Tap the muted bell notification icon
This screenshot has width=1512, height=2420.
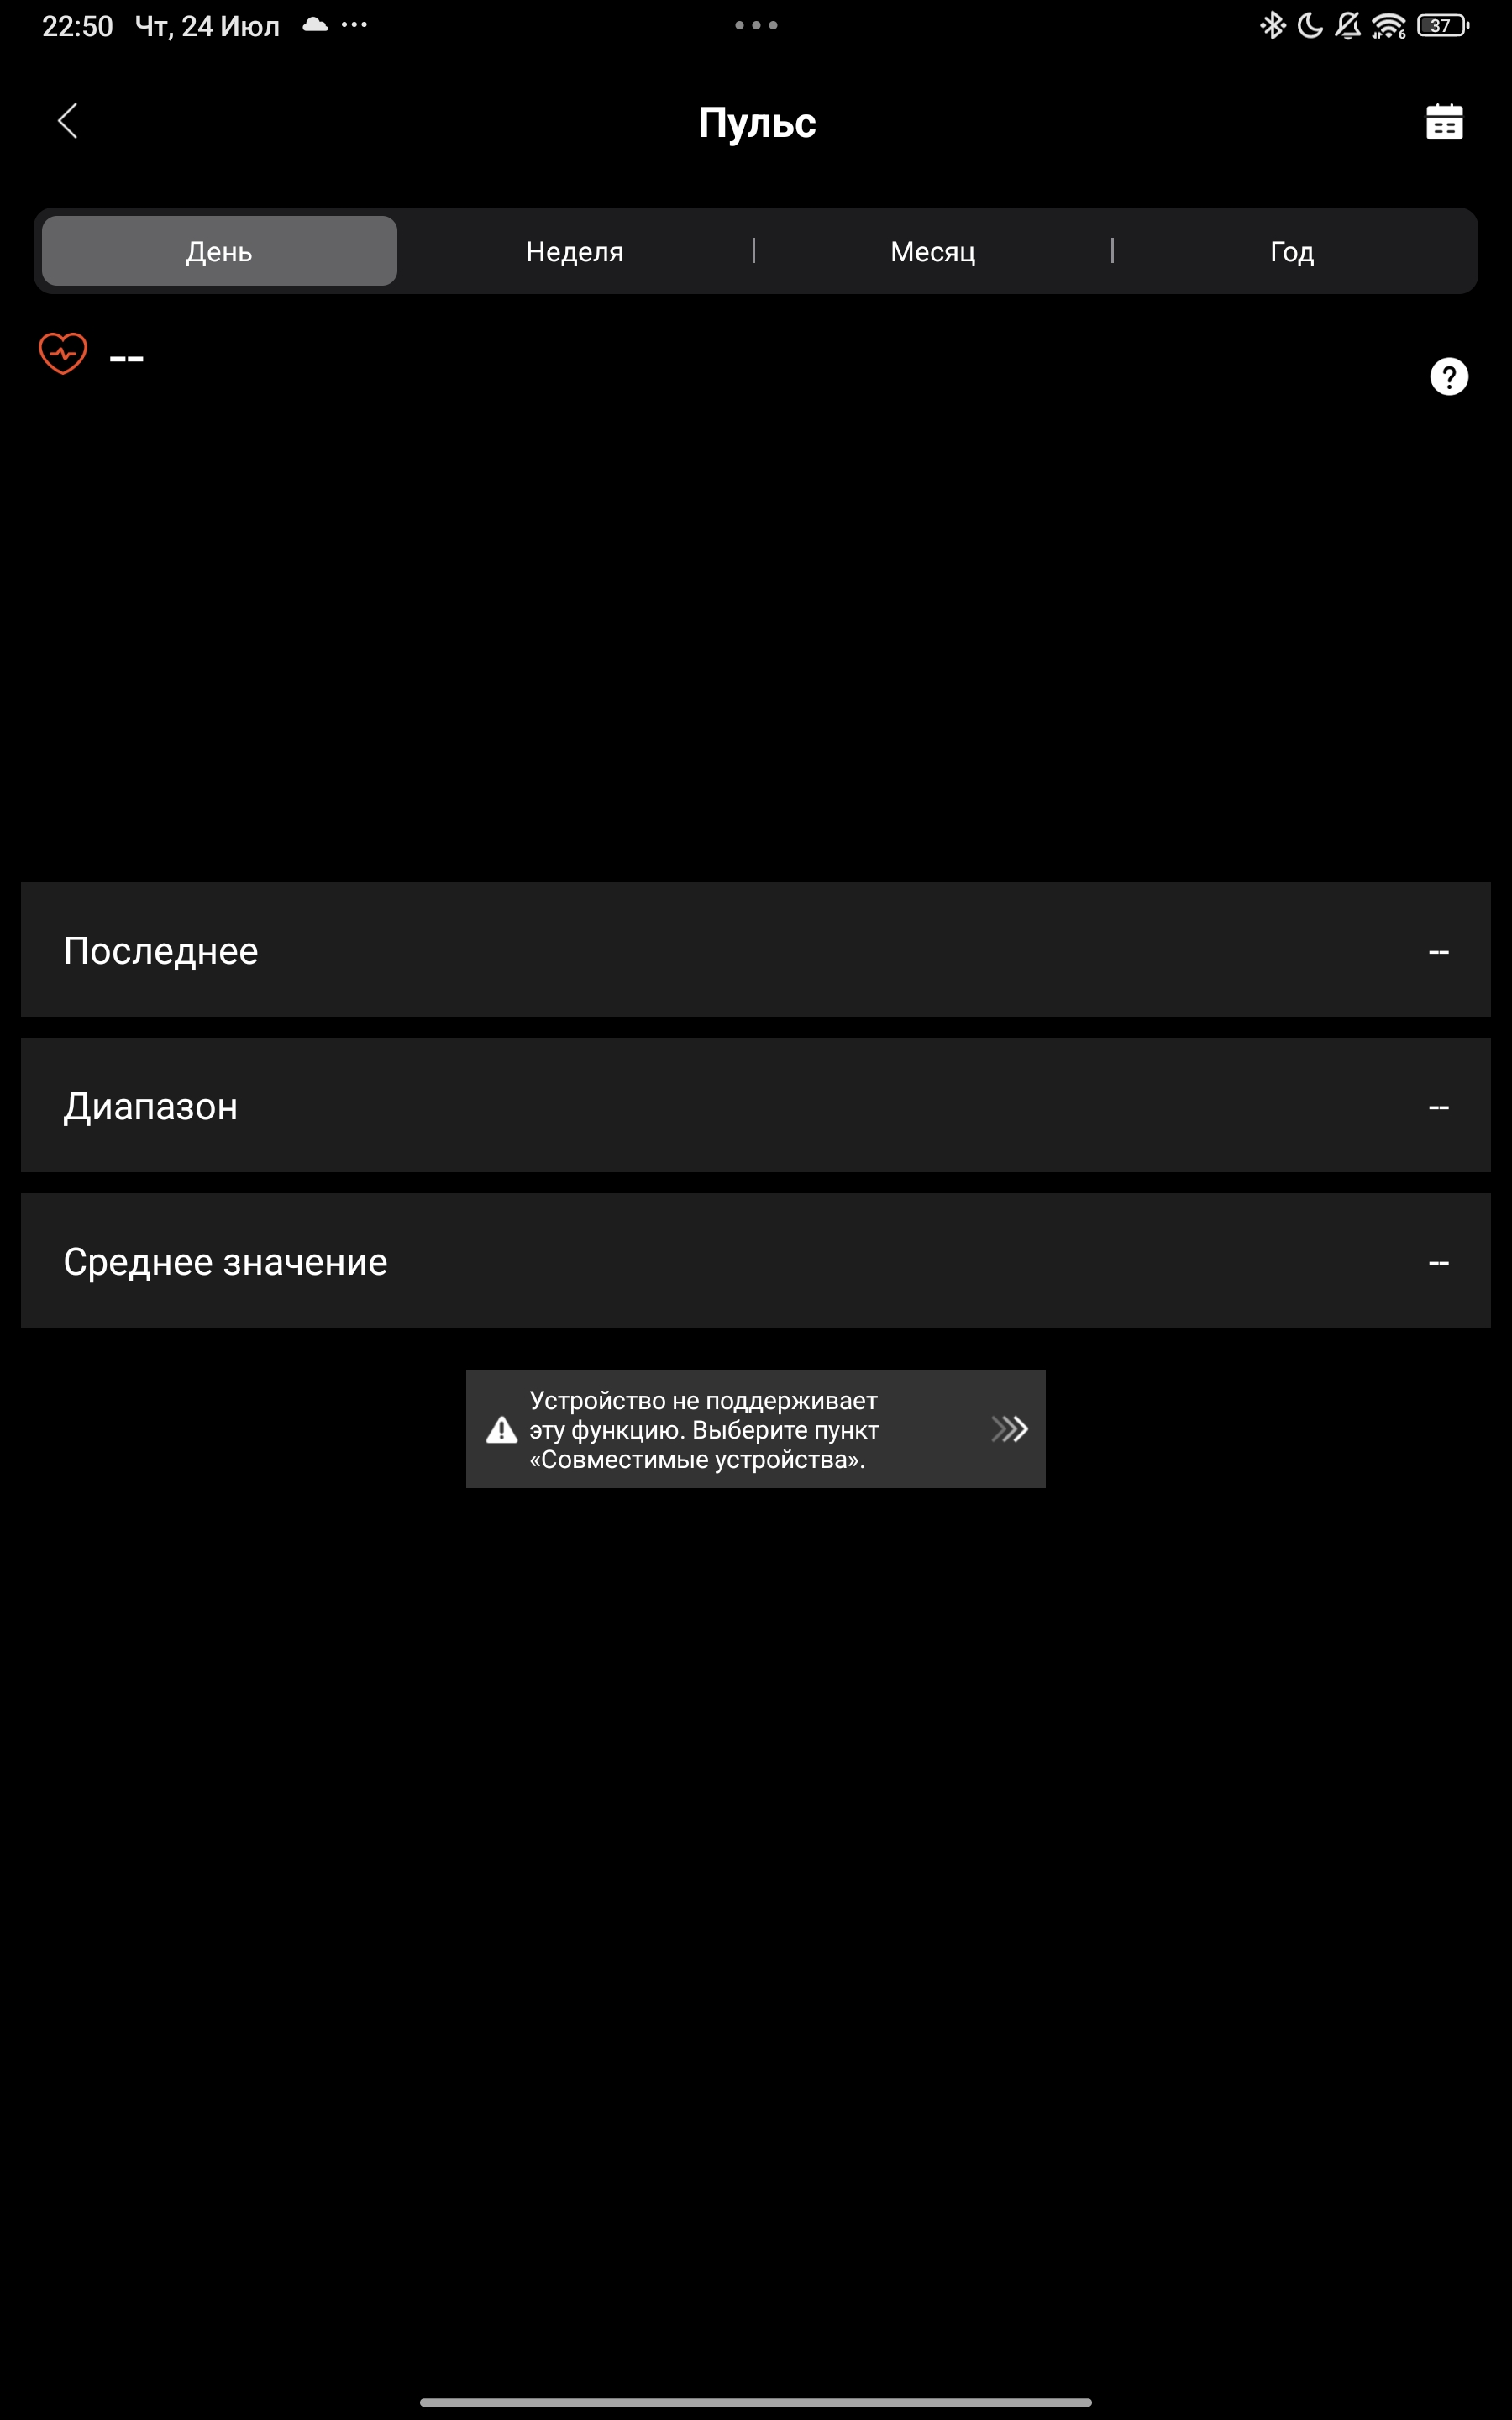(1348, 25)
